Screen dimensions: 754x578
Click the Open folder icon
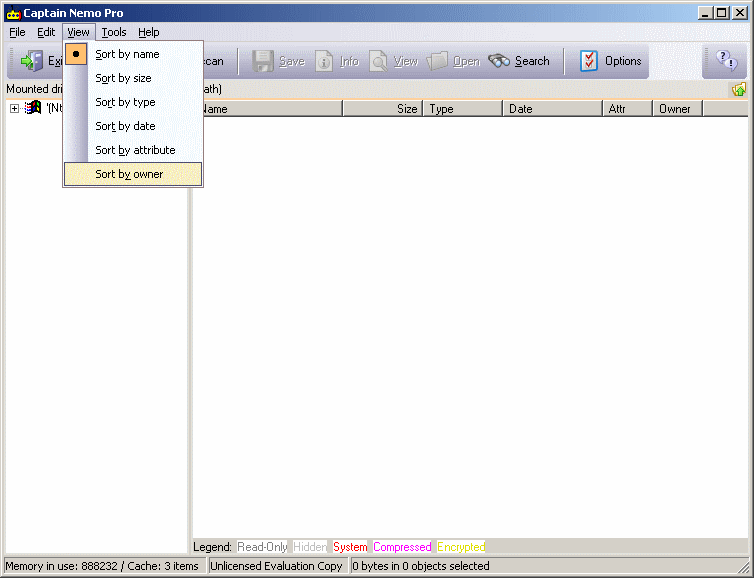tap(438, 61)
